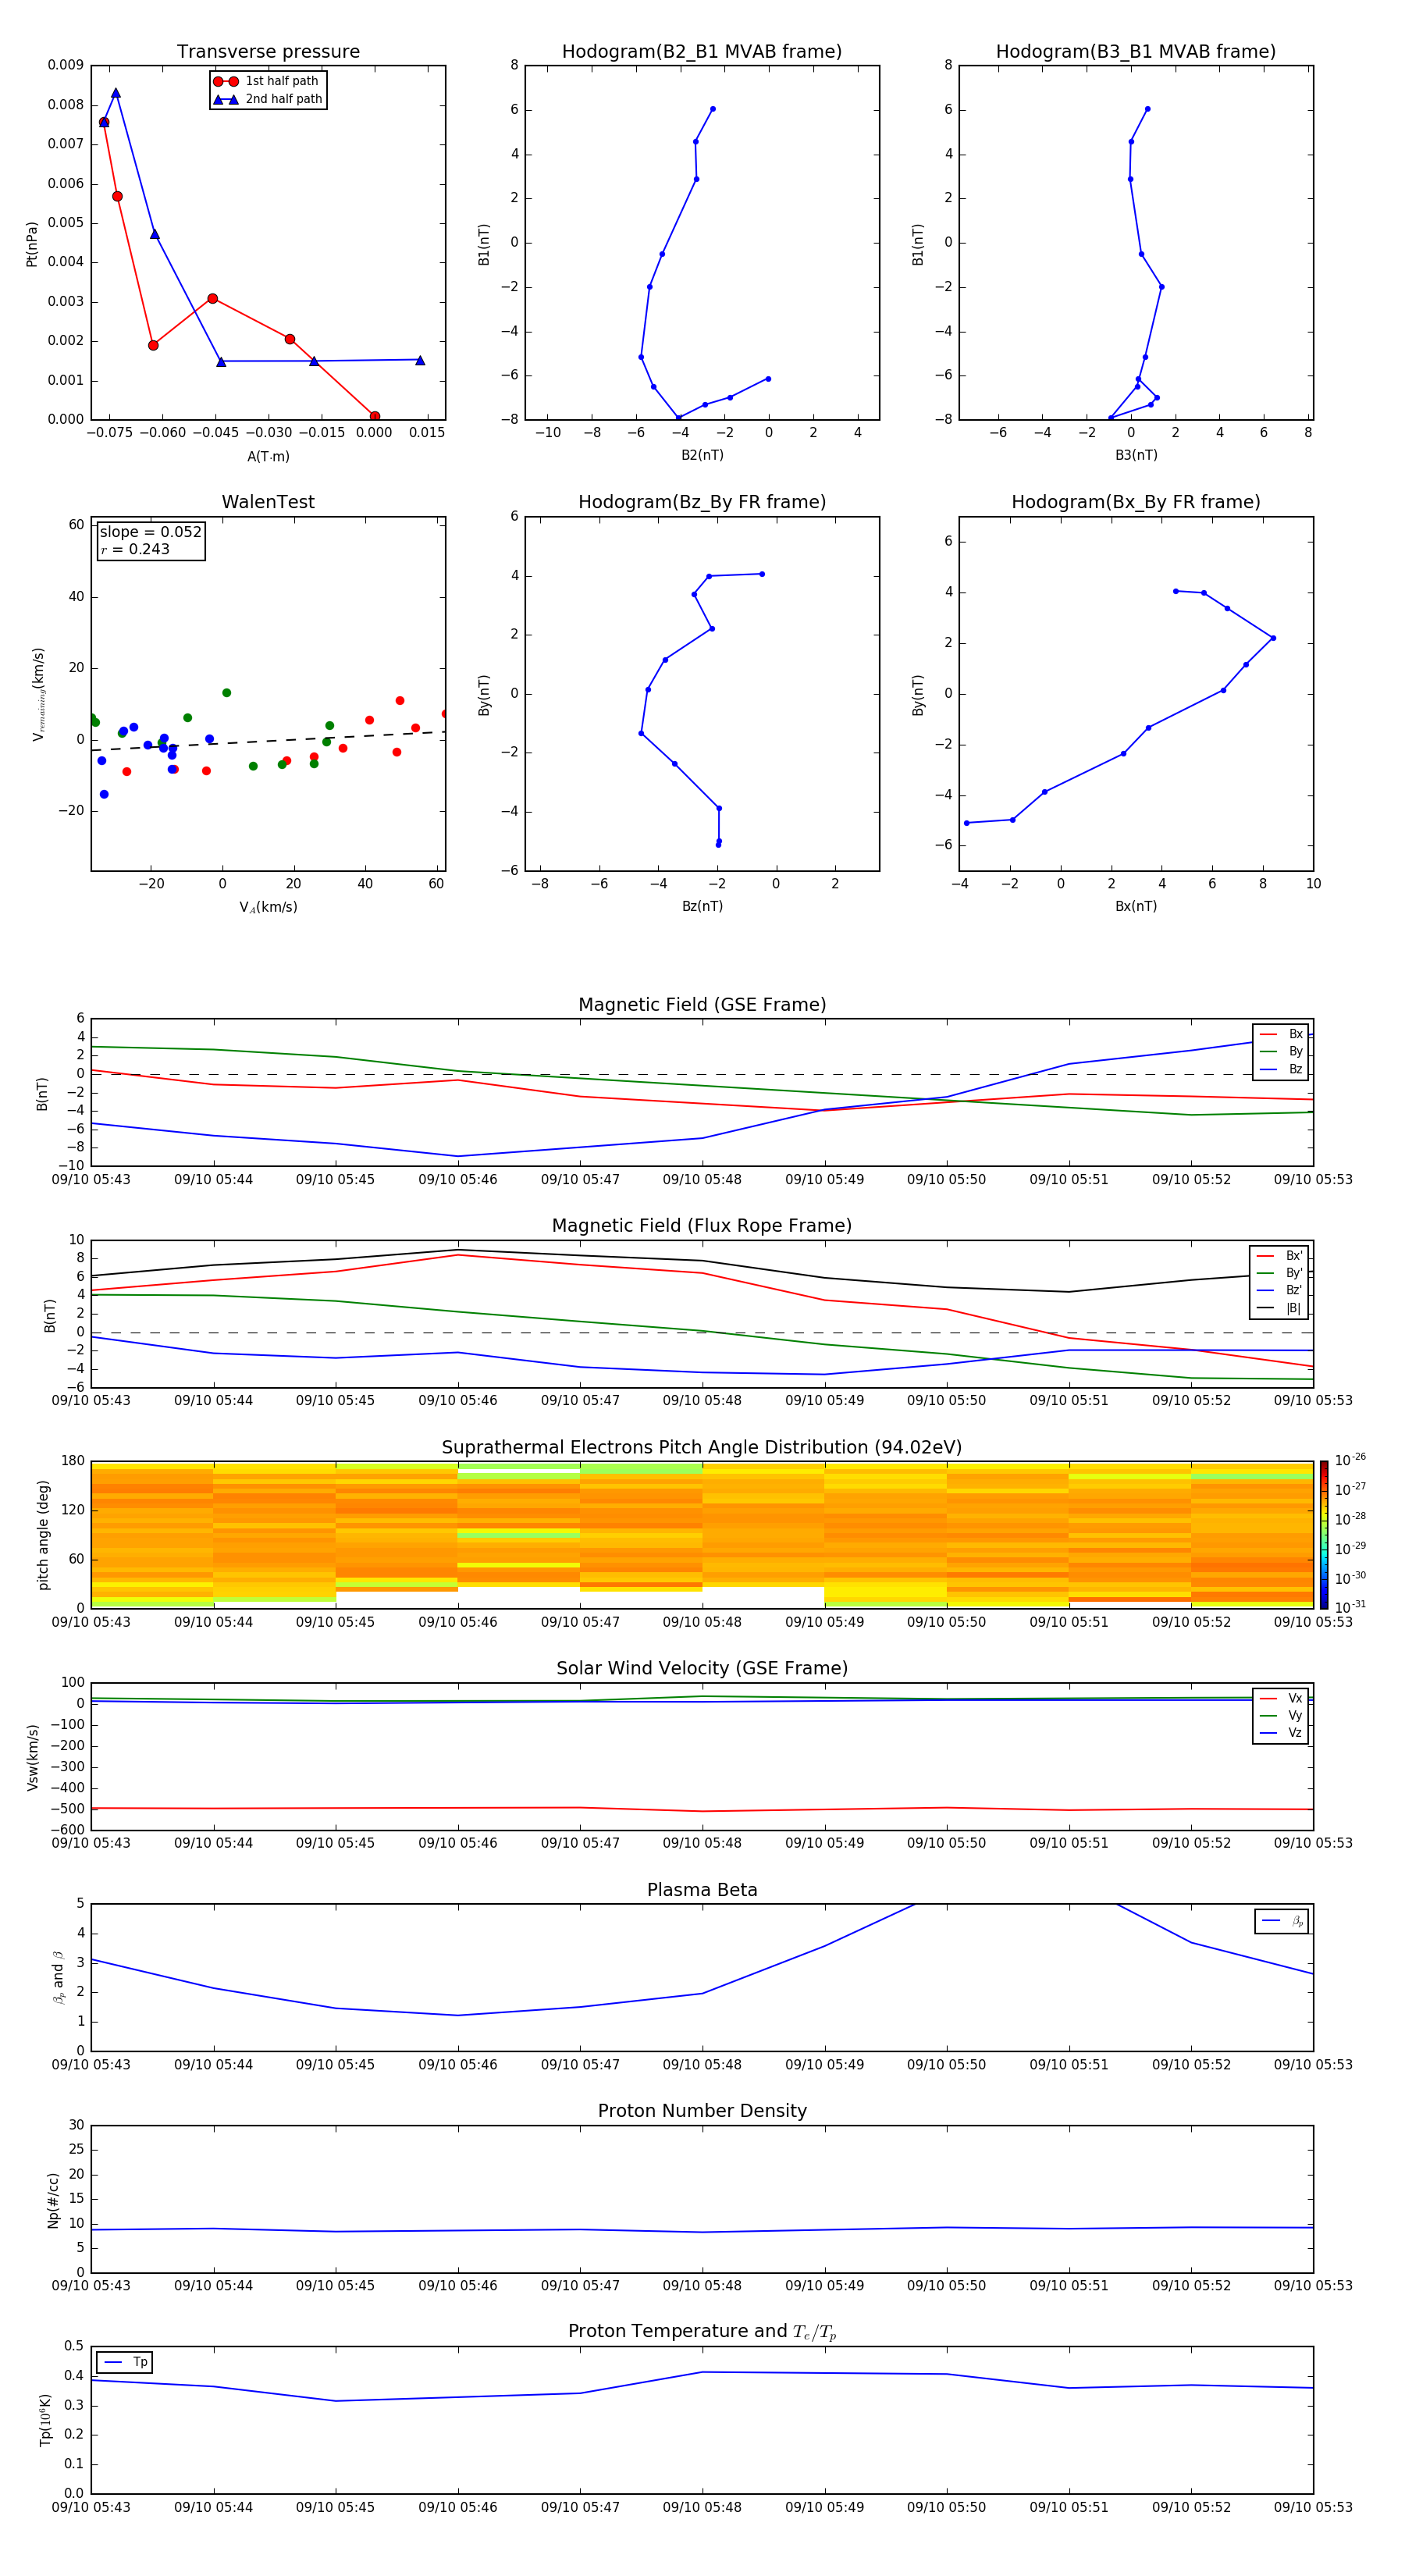Screen dimensions: 1405x2576
Task: Click the "Hodogram(B3_B1 MVAB frame)" title
Action: [x=1136, y=51]
